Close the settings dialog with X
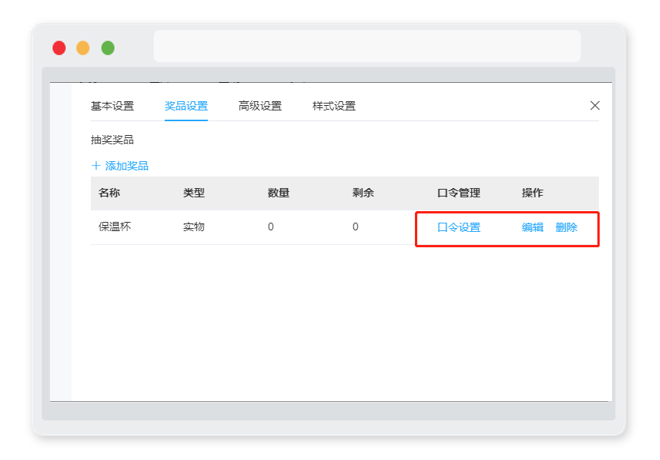This screenshot has width=660, height=460. coord(595,106)
